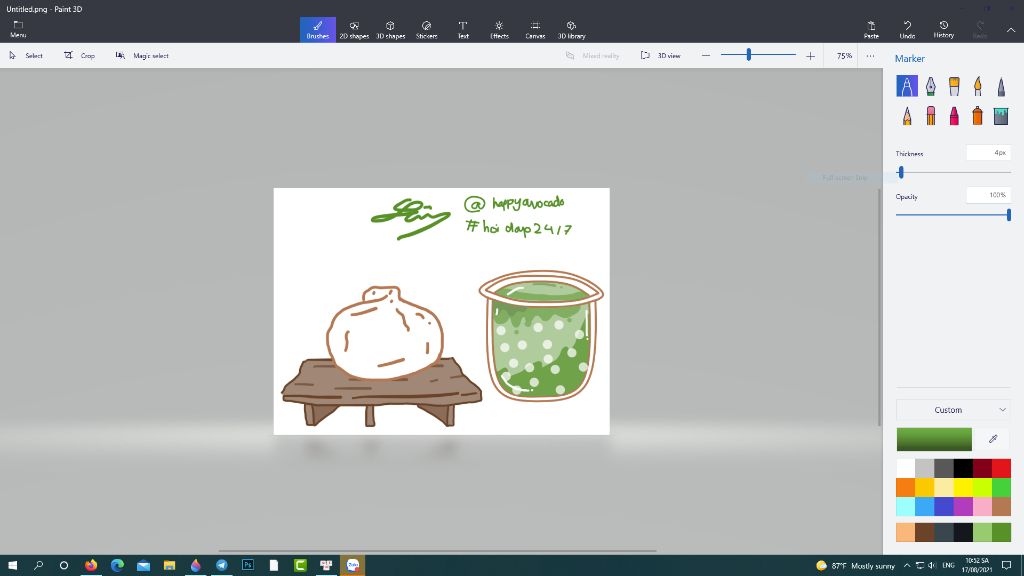
Task: Choose the white color swatch
Action: tap(905, 468)
